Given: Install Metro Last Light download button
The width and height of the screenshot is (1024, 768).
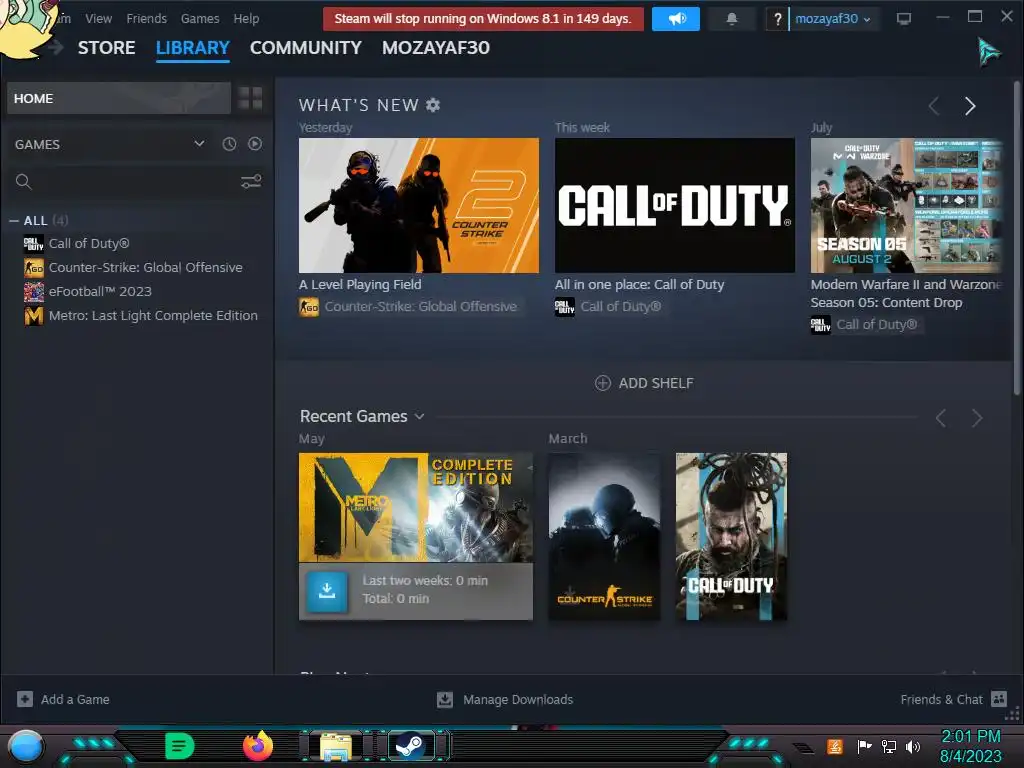Looking at the screenshot, I should [327, 591].
